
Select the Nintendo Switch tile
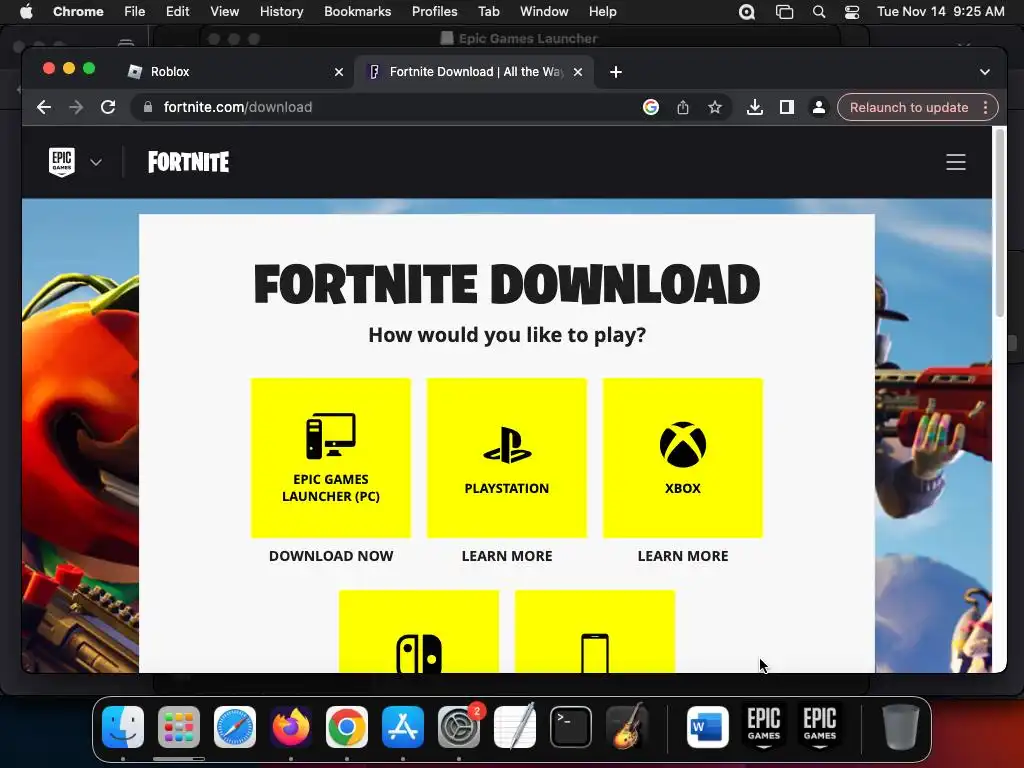tap(419, 632)
